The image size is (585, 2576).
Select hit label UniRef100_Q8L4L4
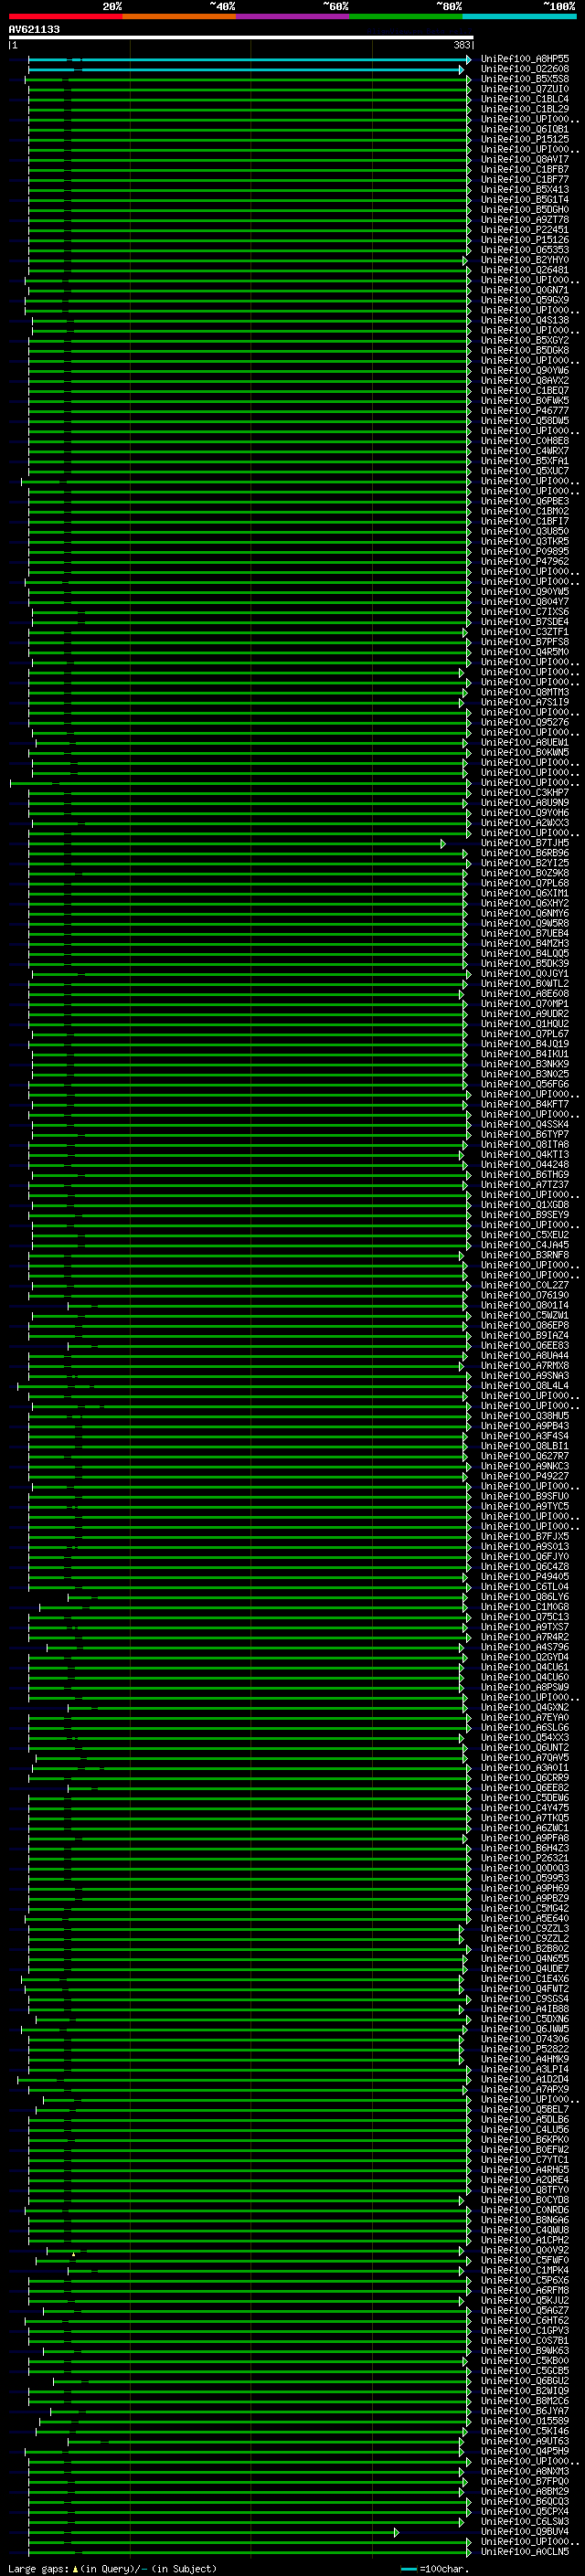click(525, 1385)
